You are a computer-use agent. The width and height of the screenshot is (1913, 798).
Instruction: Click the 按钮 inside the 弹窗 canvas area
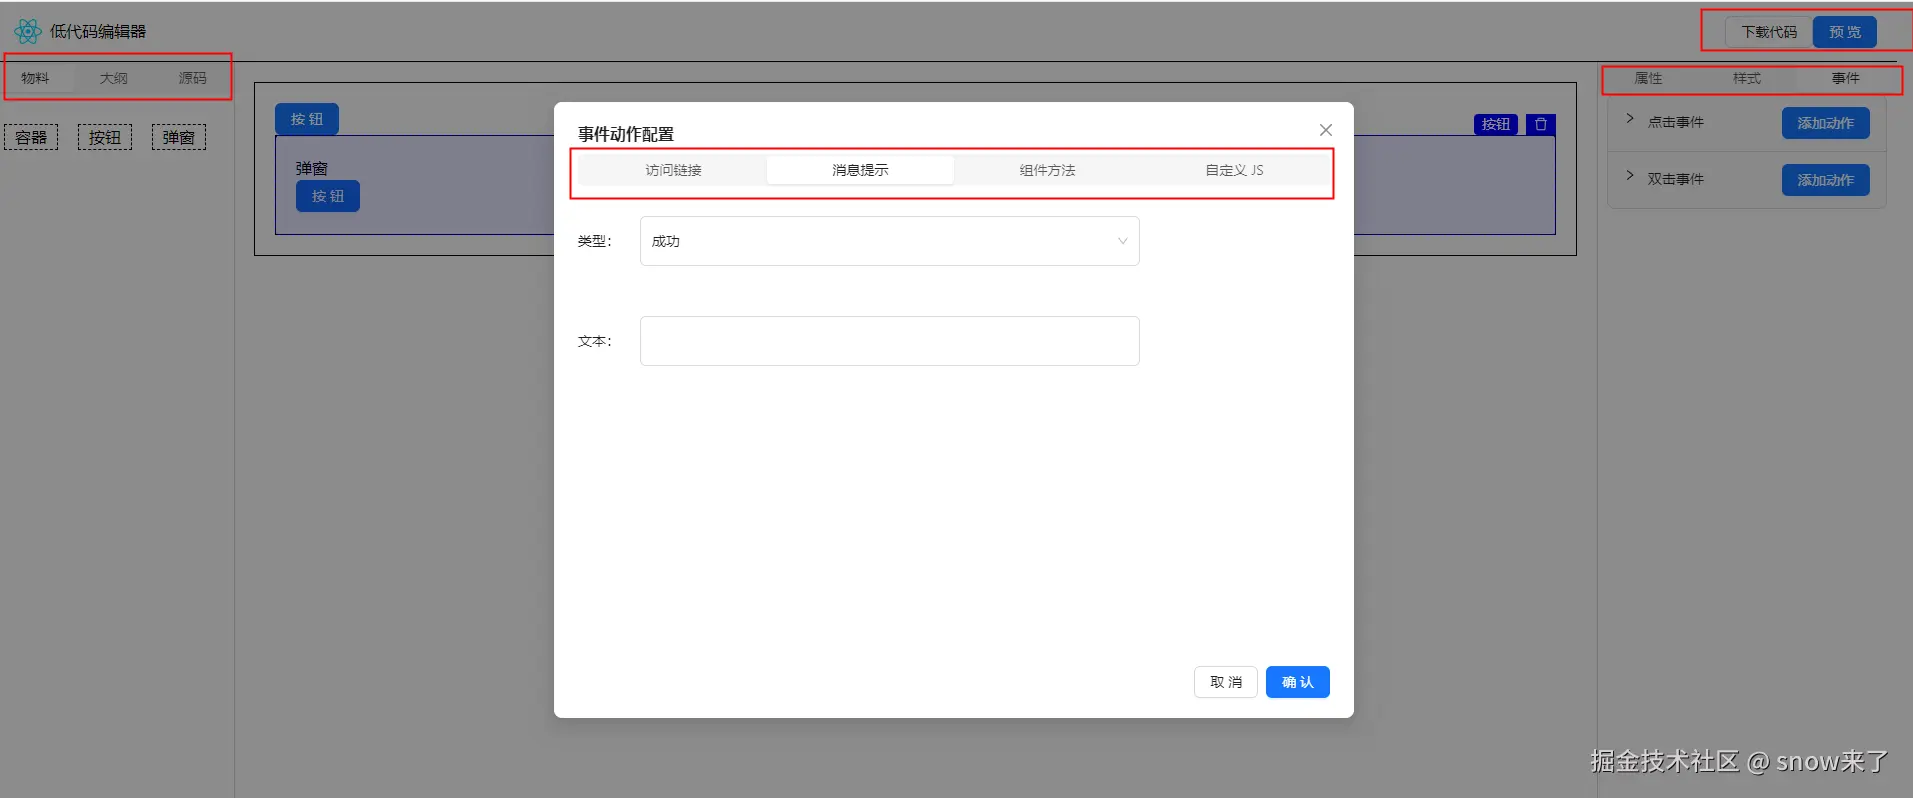click(x=328, y=196)
